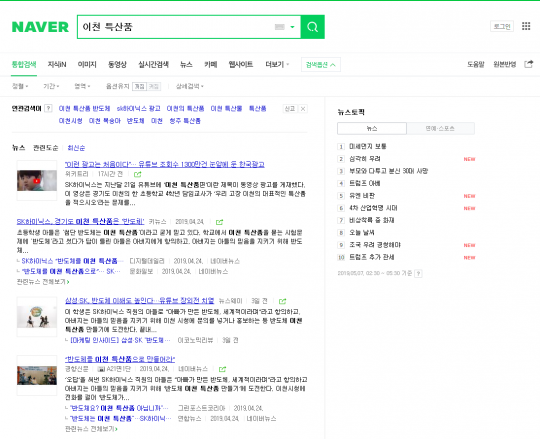Sort news by 관련도순
Screen dimensions: 540x439
[x=45, y=148]
